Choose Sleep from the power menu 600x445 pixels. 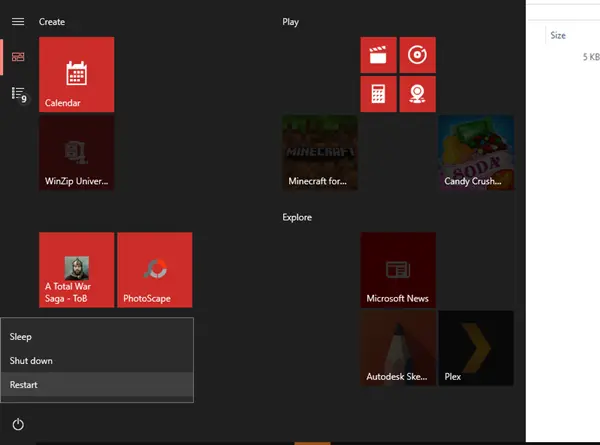coord(97,337)
